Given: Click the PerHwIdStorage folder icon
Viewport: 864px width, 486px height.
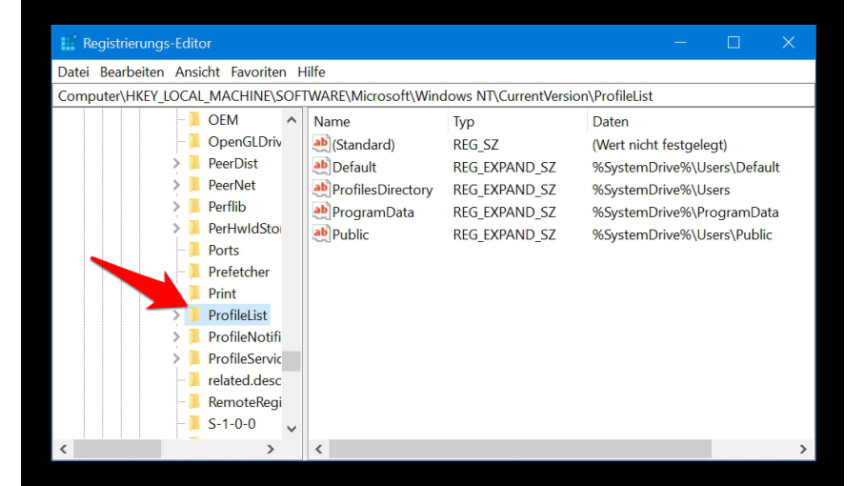Looking at the screenshot, I should 195,228.
